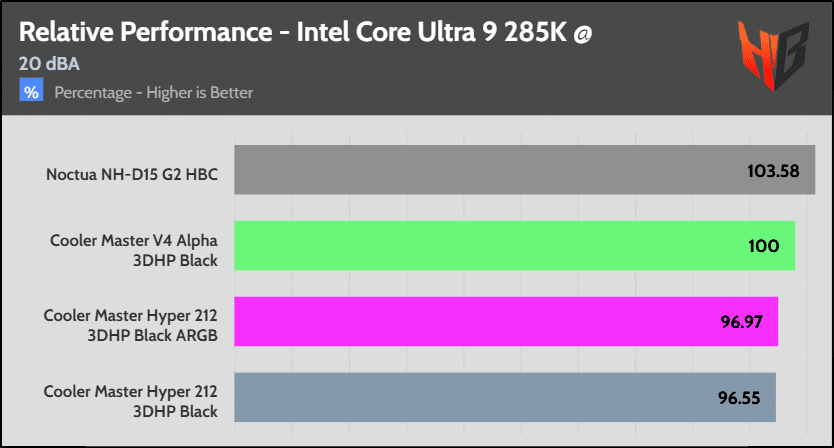
Task: Click the magenta Hyper 212 ARGB bar
Action: point(480,322)
